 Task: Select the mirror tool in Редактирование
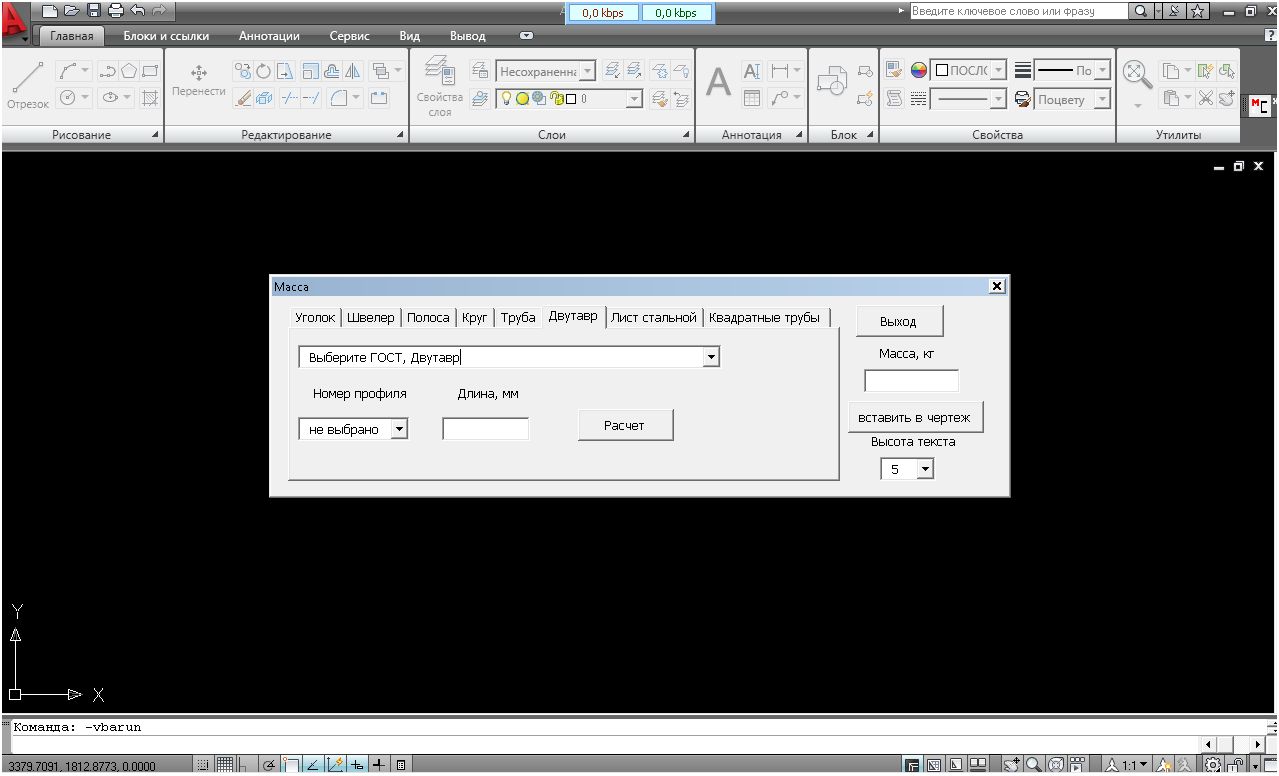tap(352, 71)
